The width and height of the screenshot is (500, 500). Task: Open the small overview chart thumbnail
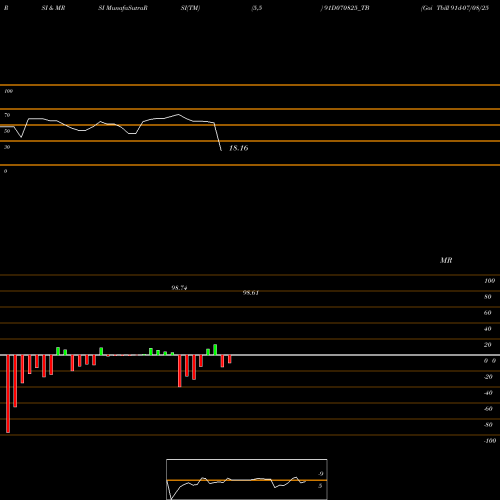click(247, 479)
